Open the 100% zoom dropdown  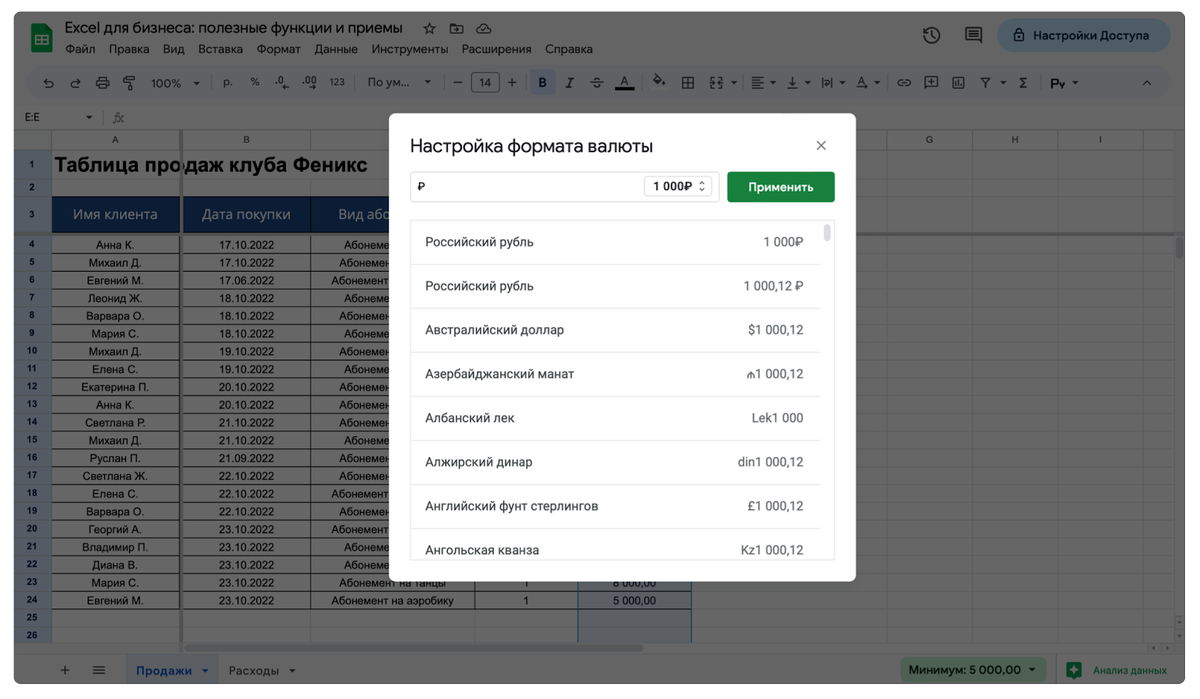[x=175, y=83]
